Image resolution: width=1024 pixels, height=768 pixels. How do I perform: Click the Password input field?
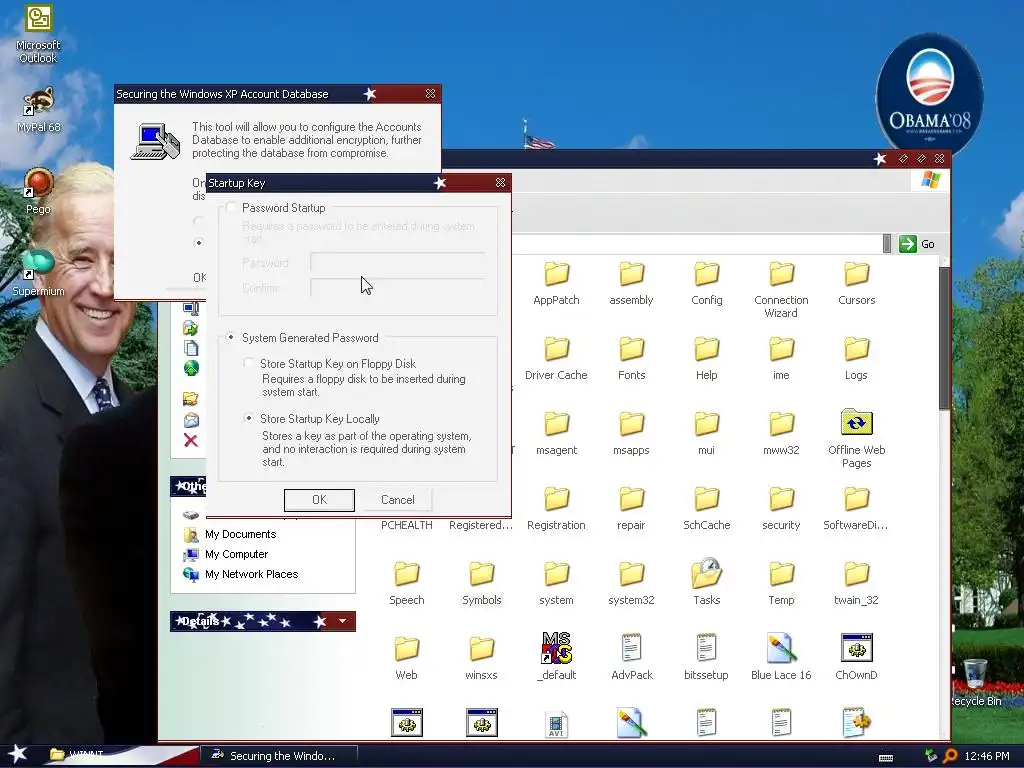(397, 263)
